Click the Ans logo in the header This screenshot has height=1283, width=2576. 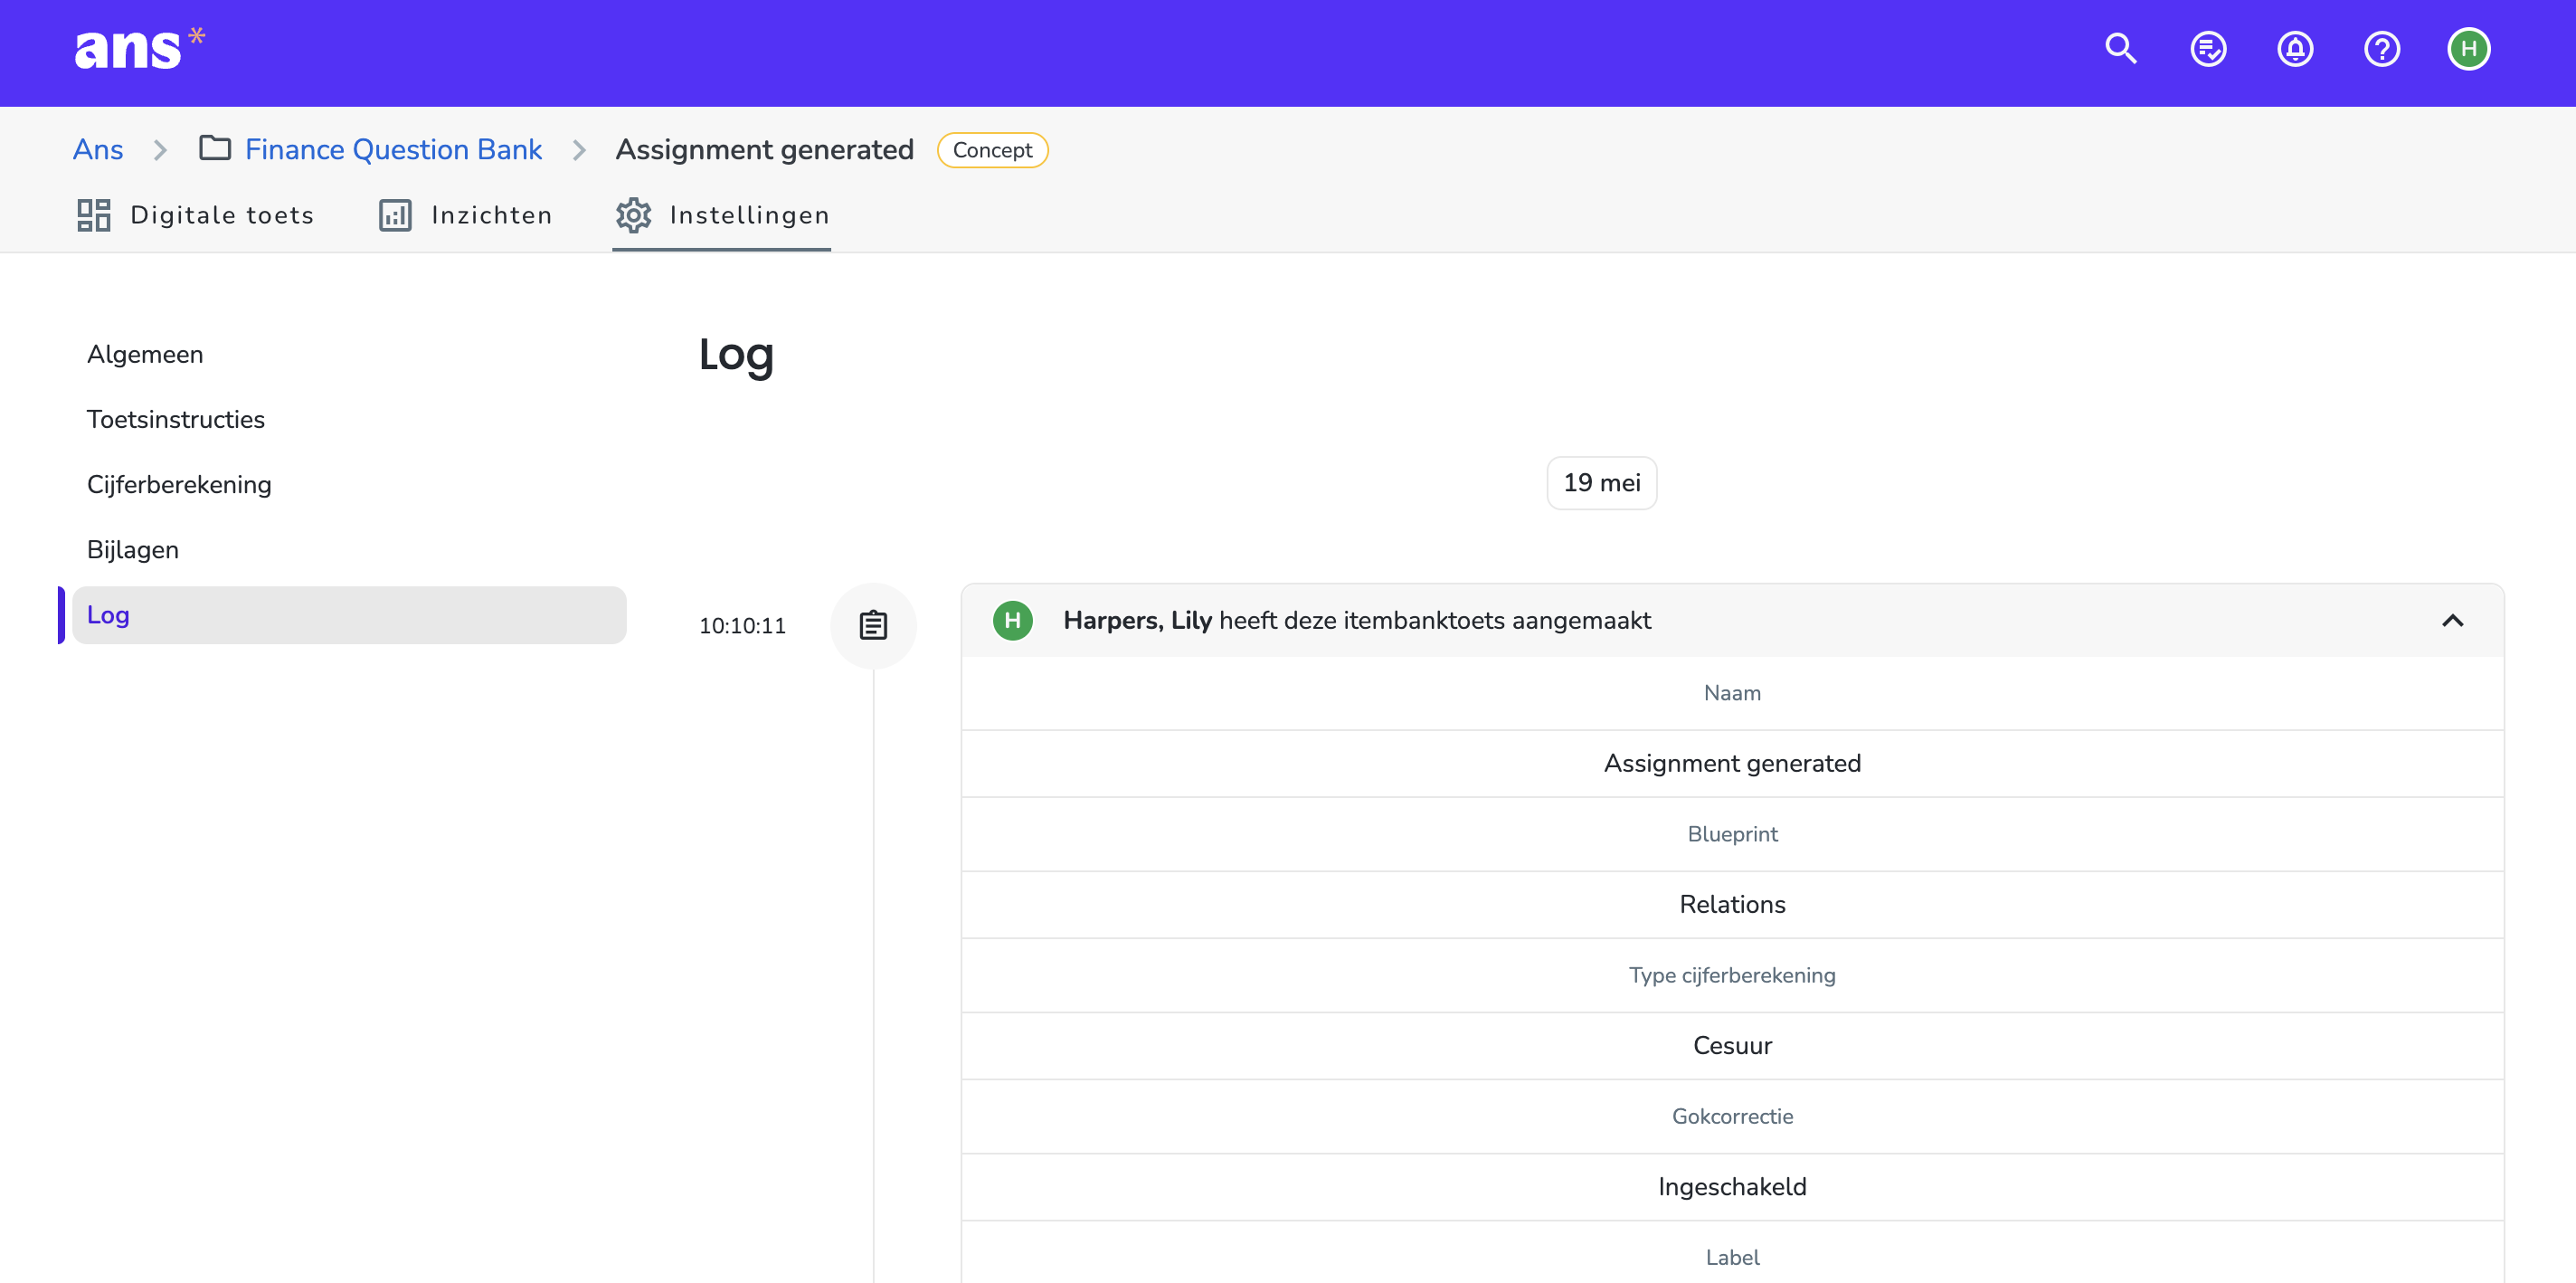pyautogui.click(x=139, y=48)
